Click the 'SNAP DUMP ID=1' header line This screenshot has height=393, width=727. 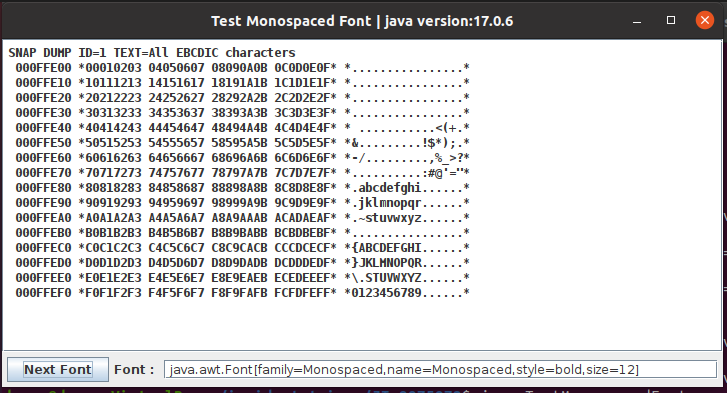coord(57,53)
